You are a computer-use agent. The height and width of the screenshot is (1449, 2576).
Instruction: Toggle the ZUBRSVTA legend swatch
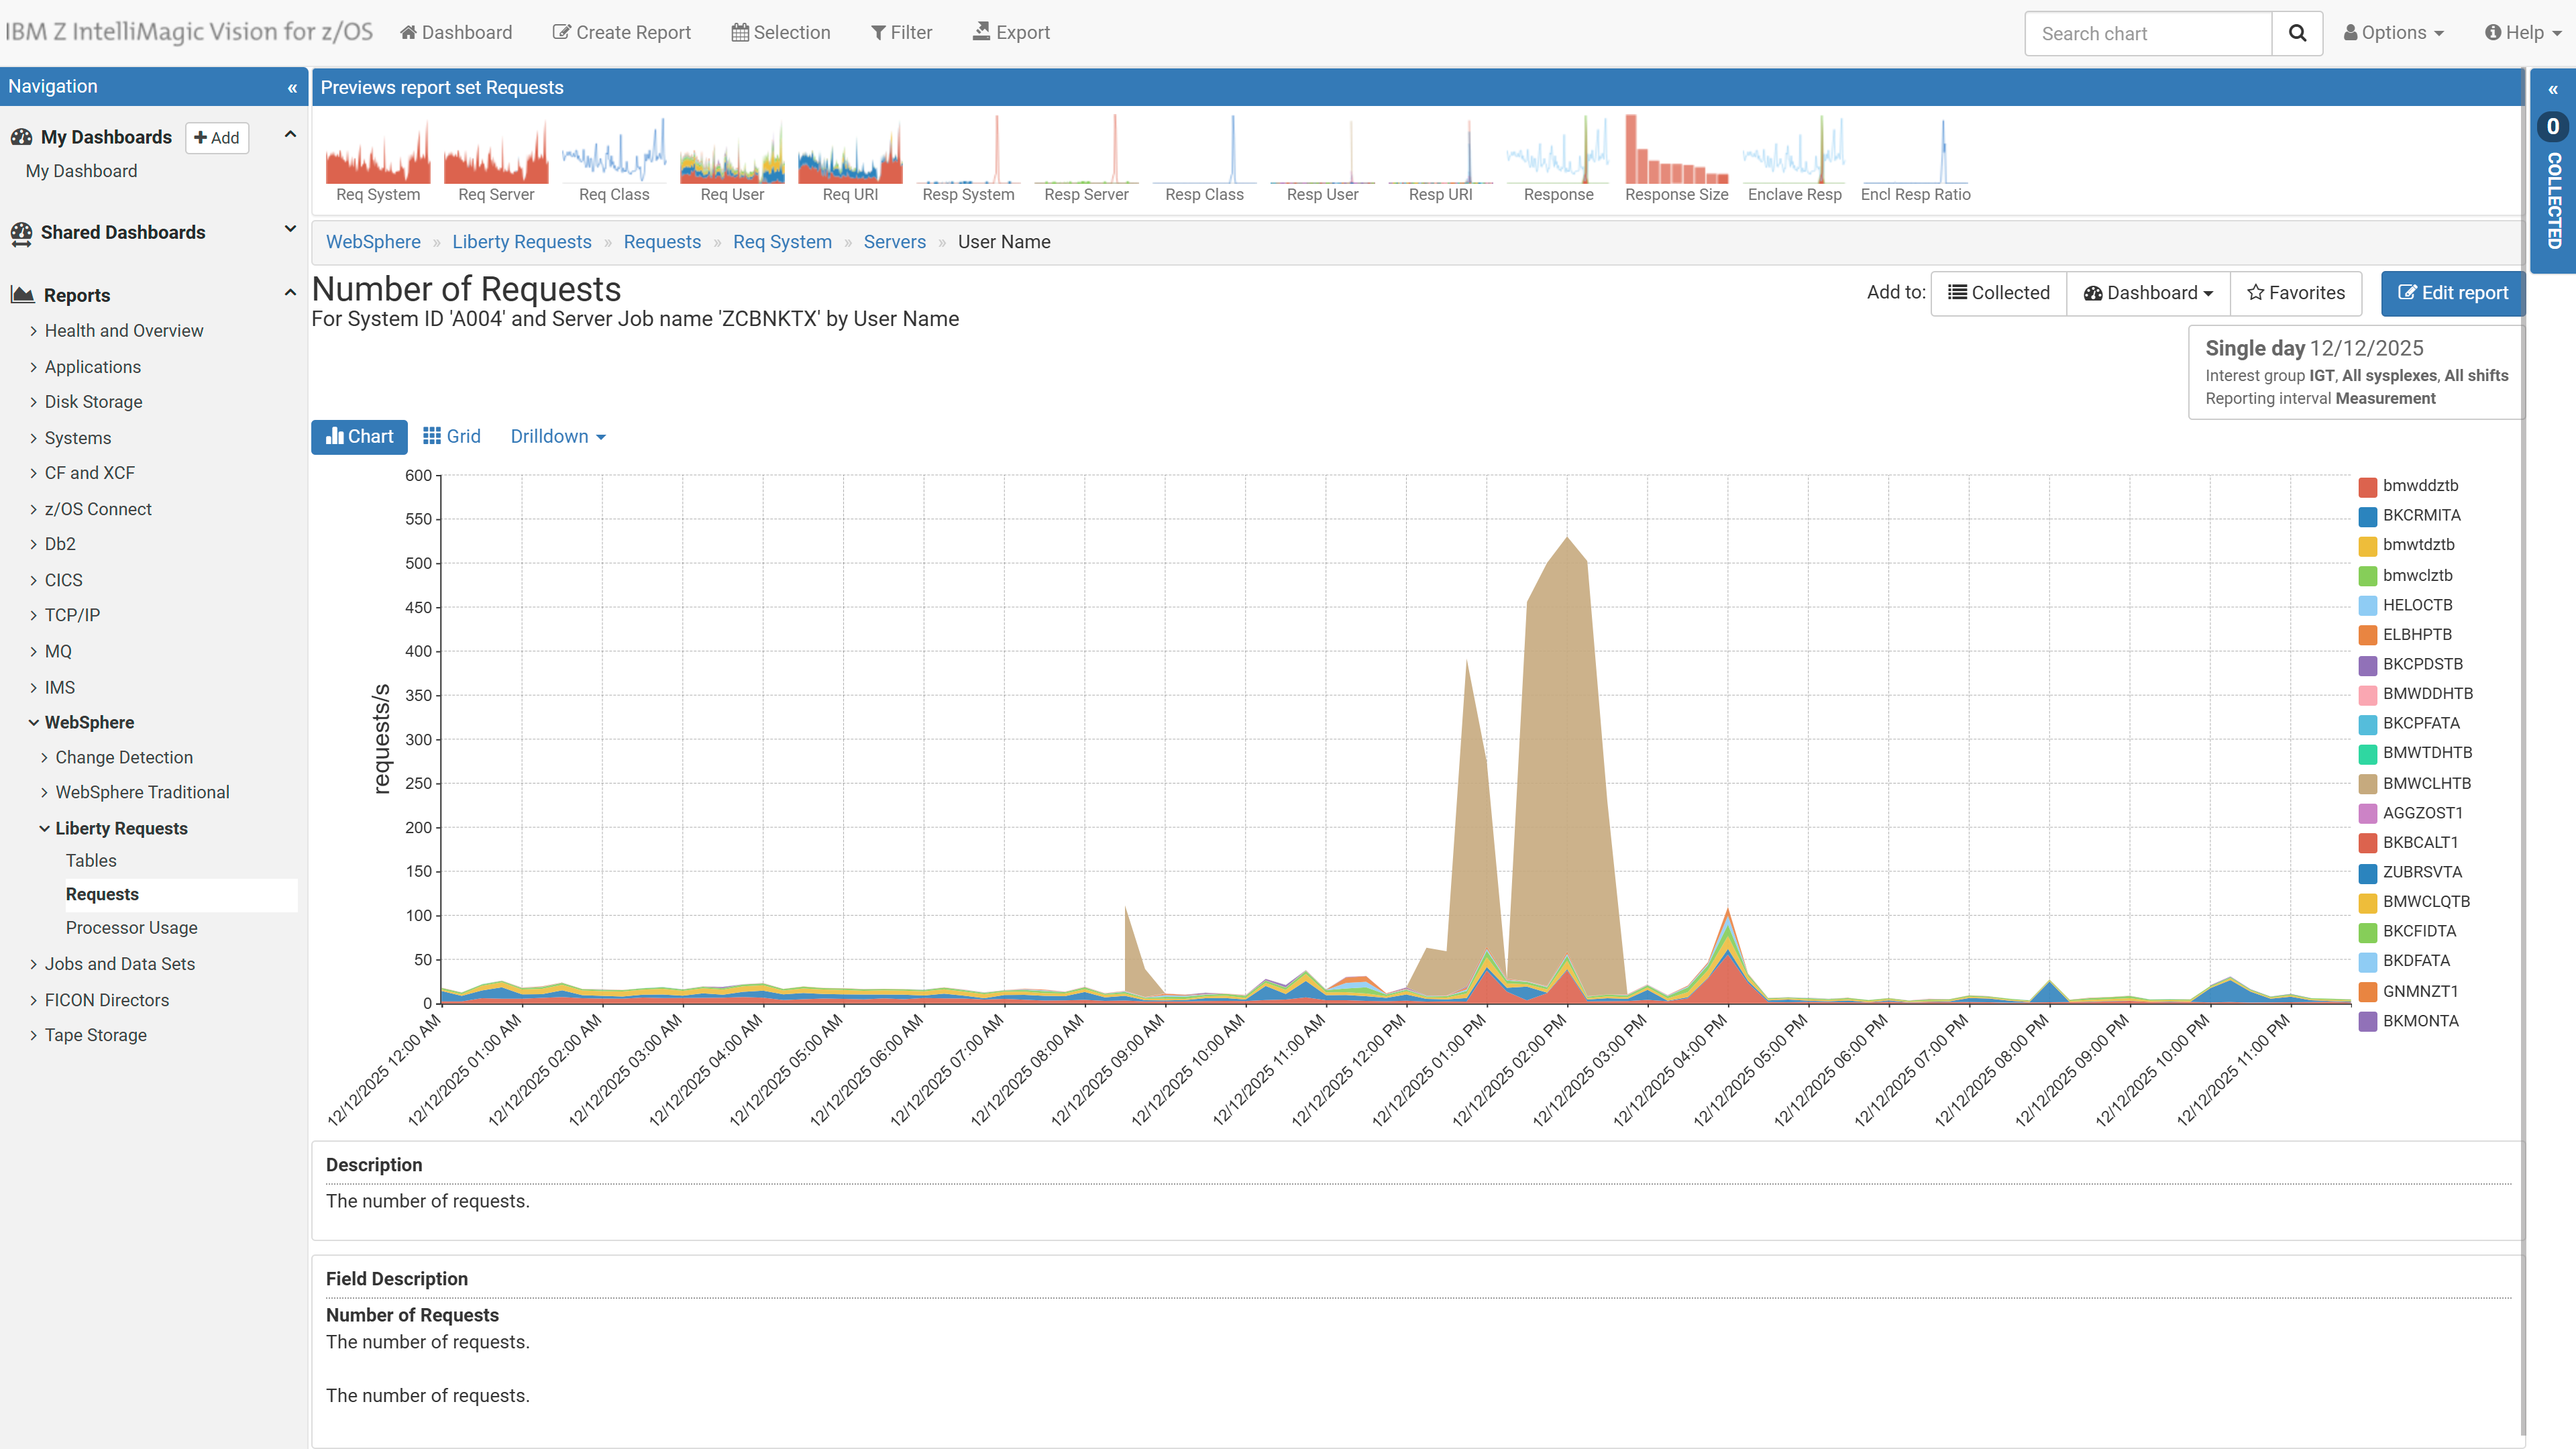(x=2367, y=873)
